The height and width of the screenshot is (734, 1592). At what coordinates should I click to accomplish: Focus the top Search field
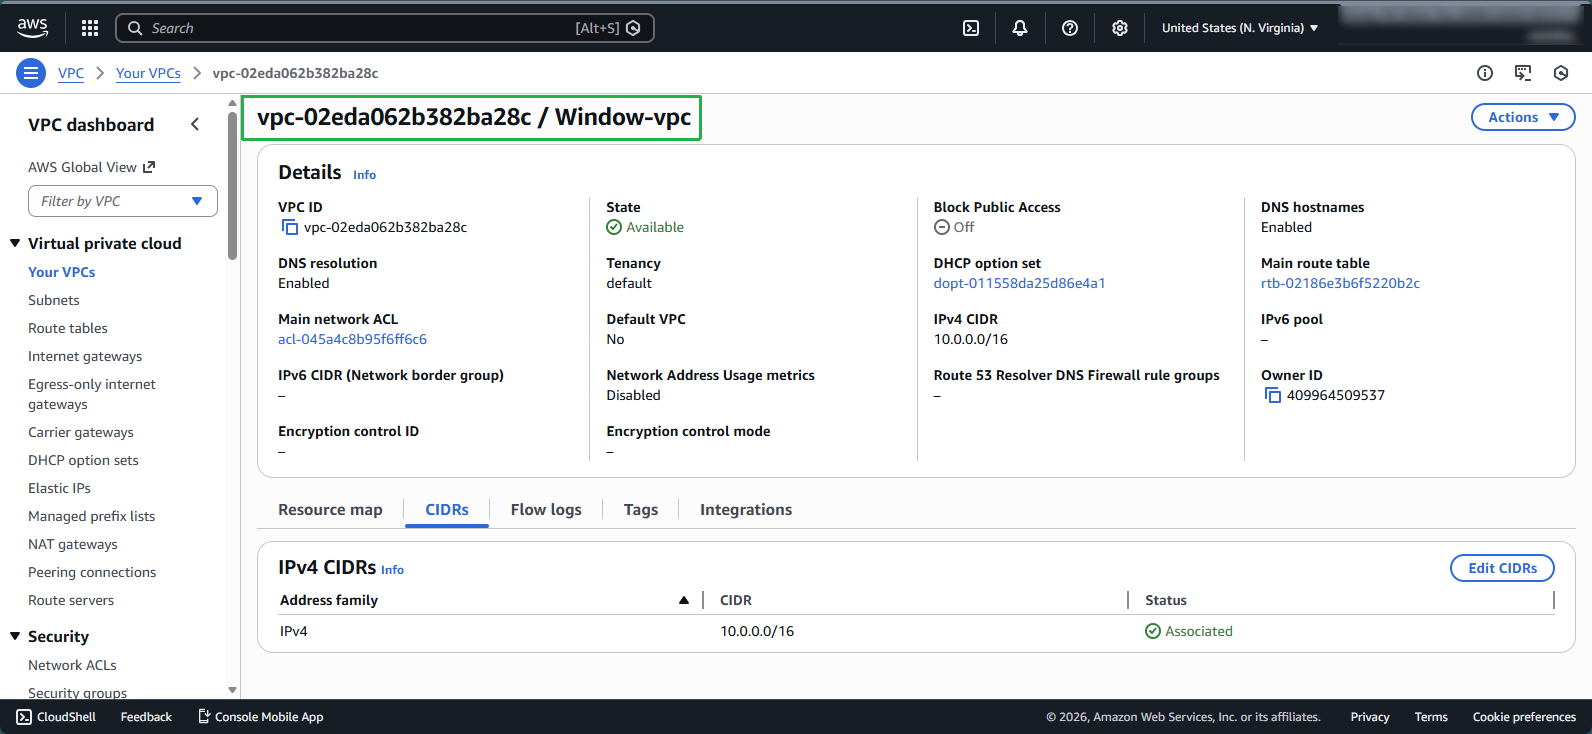point(385,28)
